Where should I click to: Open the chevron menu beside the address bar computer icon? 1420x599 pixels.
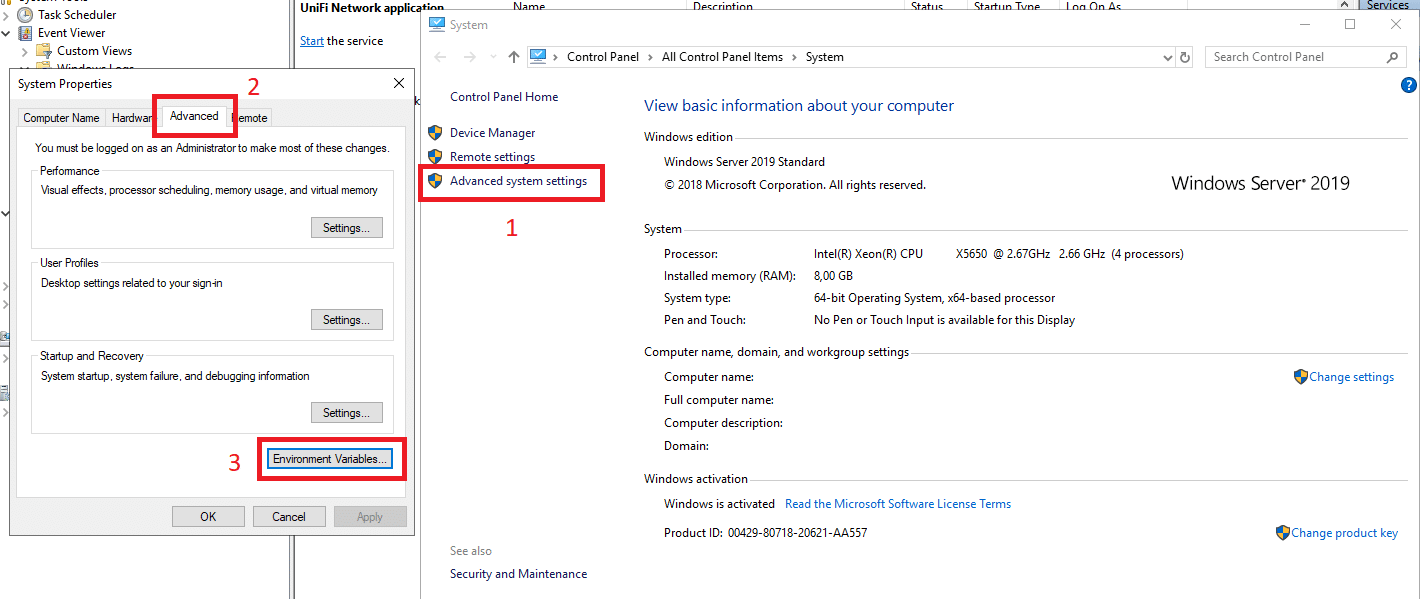pyautogui.click(x=556, y=57)
